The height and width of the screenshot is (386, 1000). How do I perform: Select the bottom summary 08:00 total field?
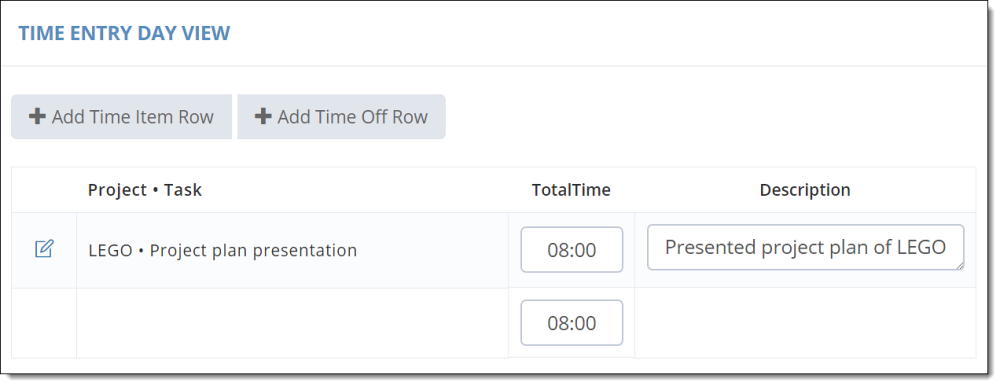571,323
